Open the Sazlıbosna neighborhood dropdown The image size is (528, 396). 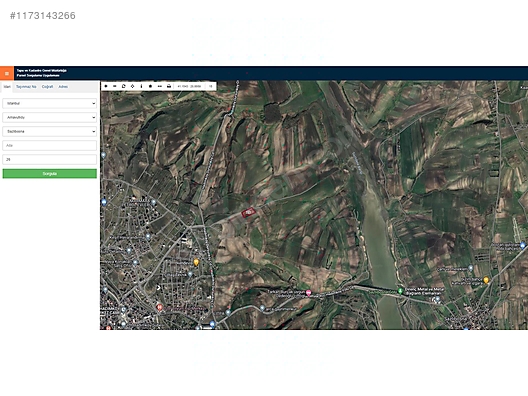pos(50,131)
